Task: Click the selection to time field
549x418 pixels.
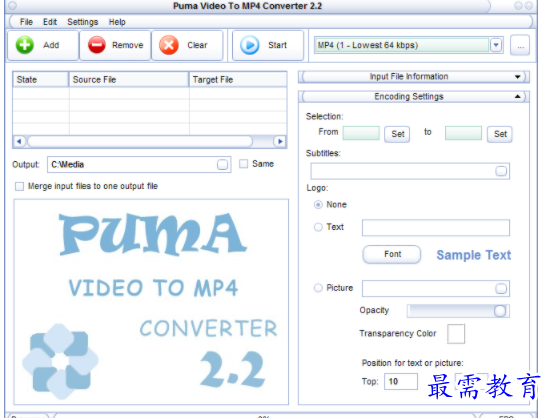Action: click(x=463, y=133)
